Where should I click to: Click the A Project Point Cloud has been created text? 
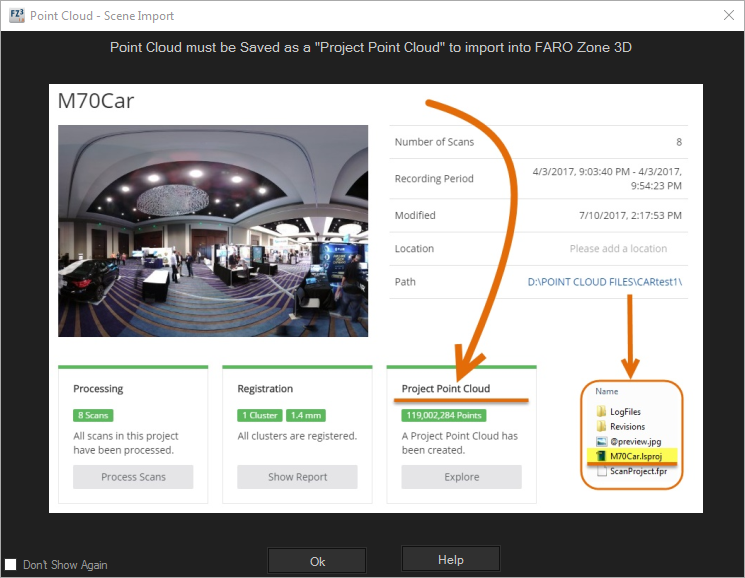pyautogui.click(x=459, y=443)
